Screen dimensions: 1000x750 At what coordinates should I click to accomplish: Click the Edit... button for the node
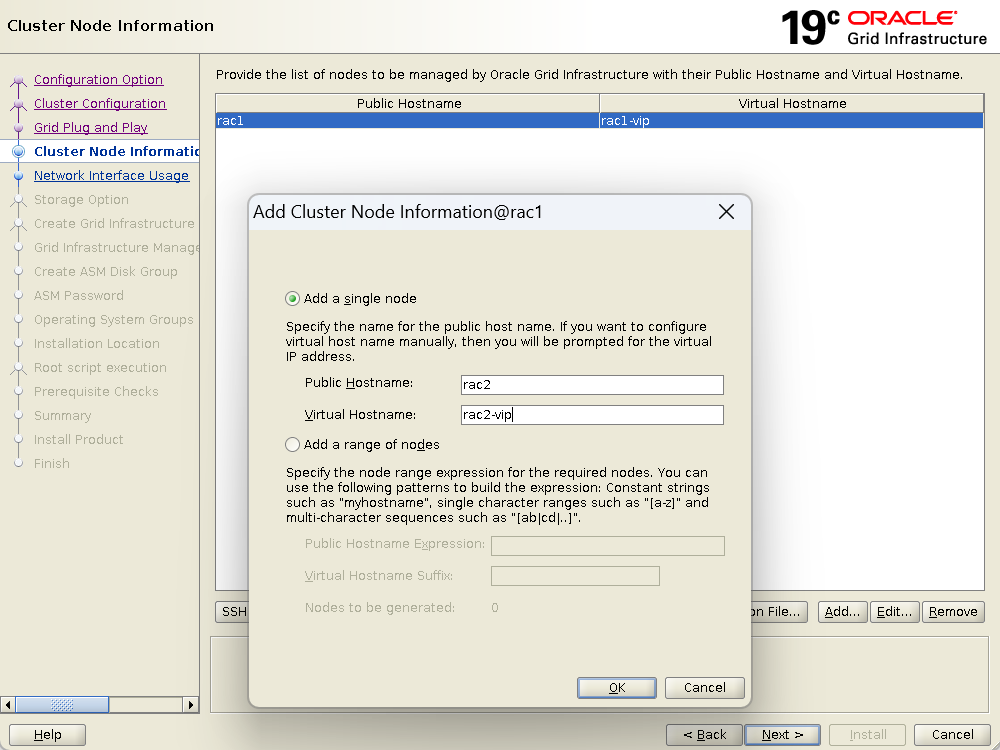[x=894, y=612]
